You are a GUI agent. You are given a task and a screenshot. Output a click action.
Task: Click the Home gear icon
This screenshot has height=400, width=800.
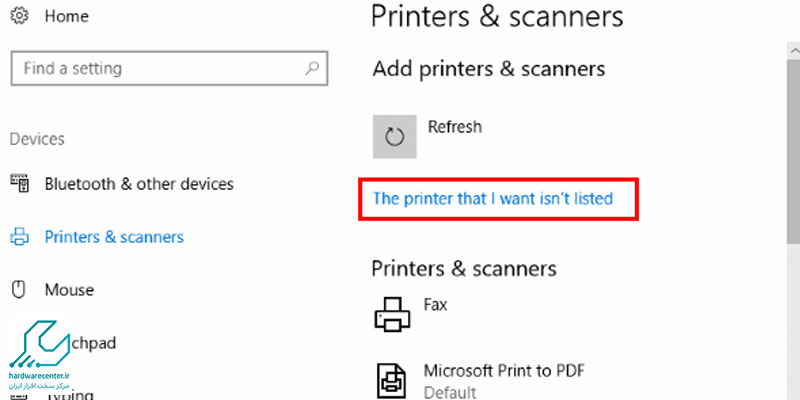click(x=19, y=16)
